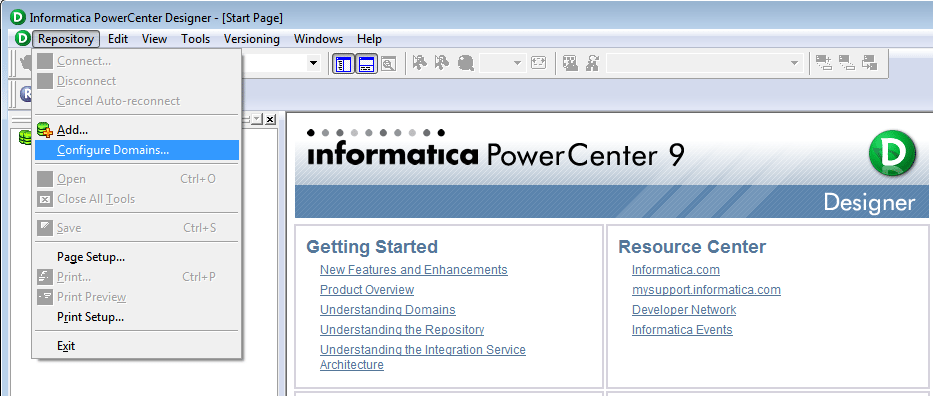Select Print Preview menu entry
Screen dimensions: 933x396
point(137,297)
